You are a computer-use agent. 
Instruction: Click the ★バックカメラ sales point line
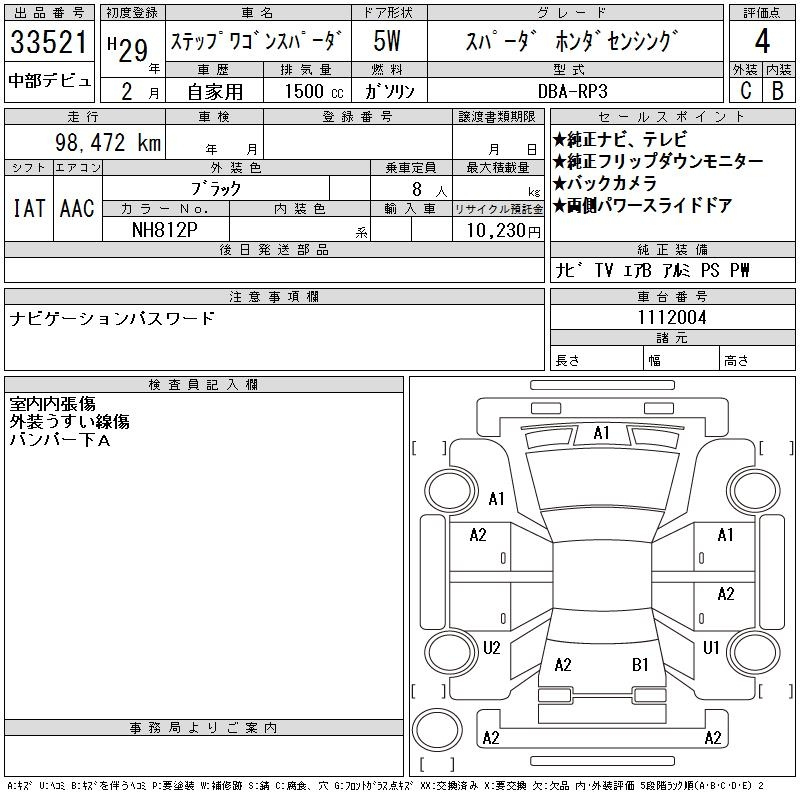(604, 184)
